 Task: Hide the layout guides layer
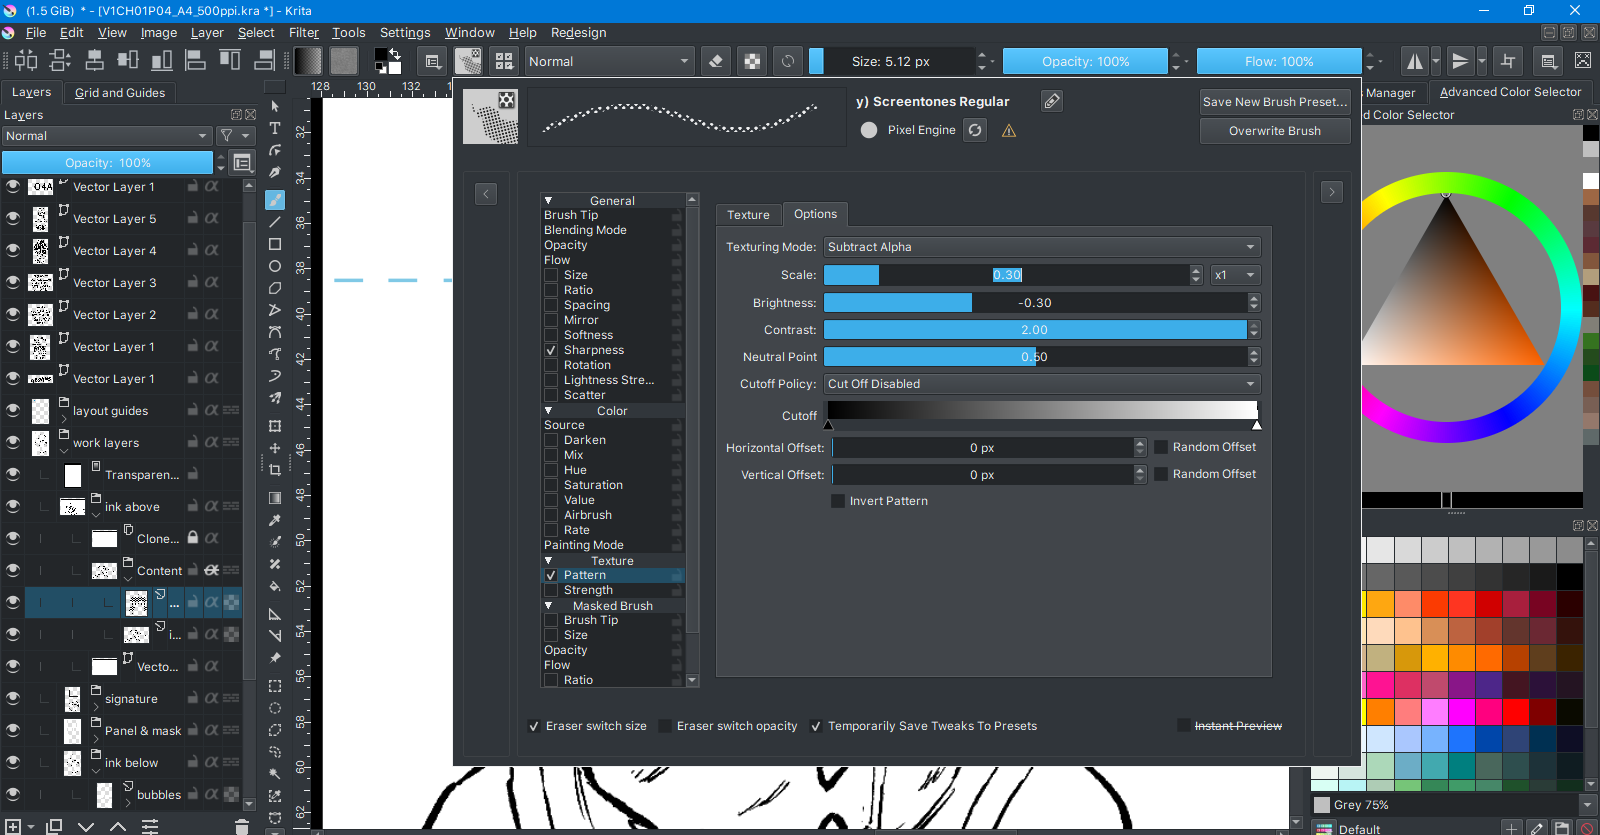(x=13, y=411)
